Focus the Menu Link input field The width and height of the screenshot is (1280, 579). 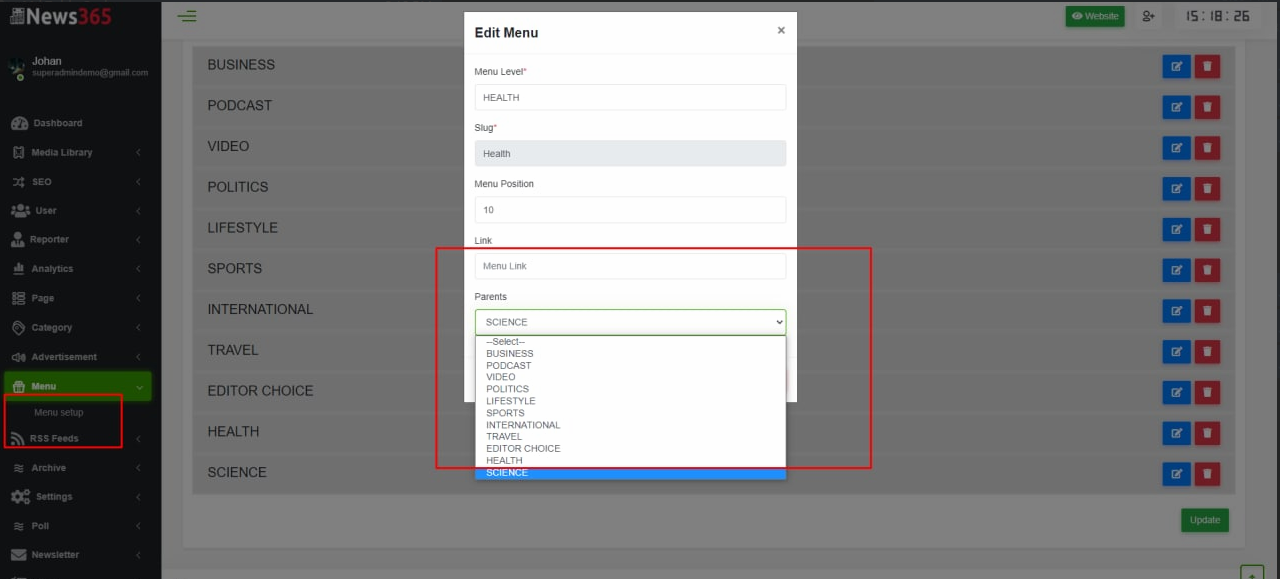tap(630, 266)
